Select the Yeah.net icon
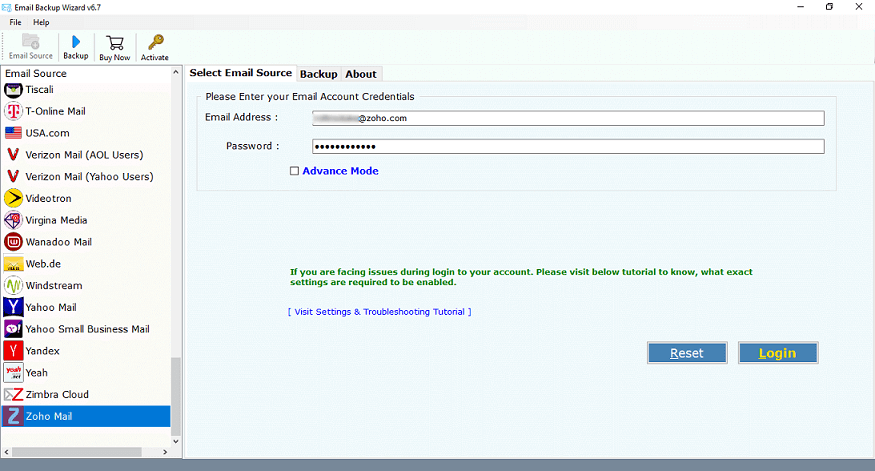This screenshot has height=471, width=875. coord(13,372)
